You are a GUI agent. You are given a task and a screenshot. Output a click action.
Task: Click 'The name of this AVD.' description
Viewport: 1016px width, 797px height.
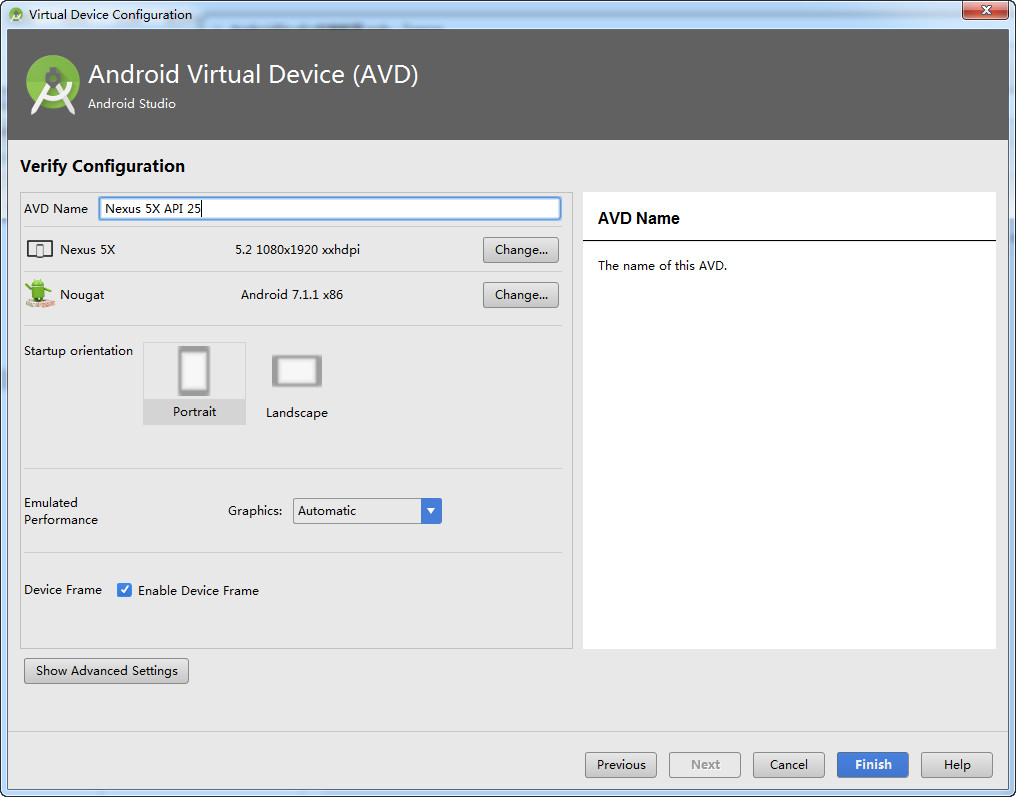tap(662, 266)
